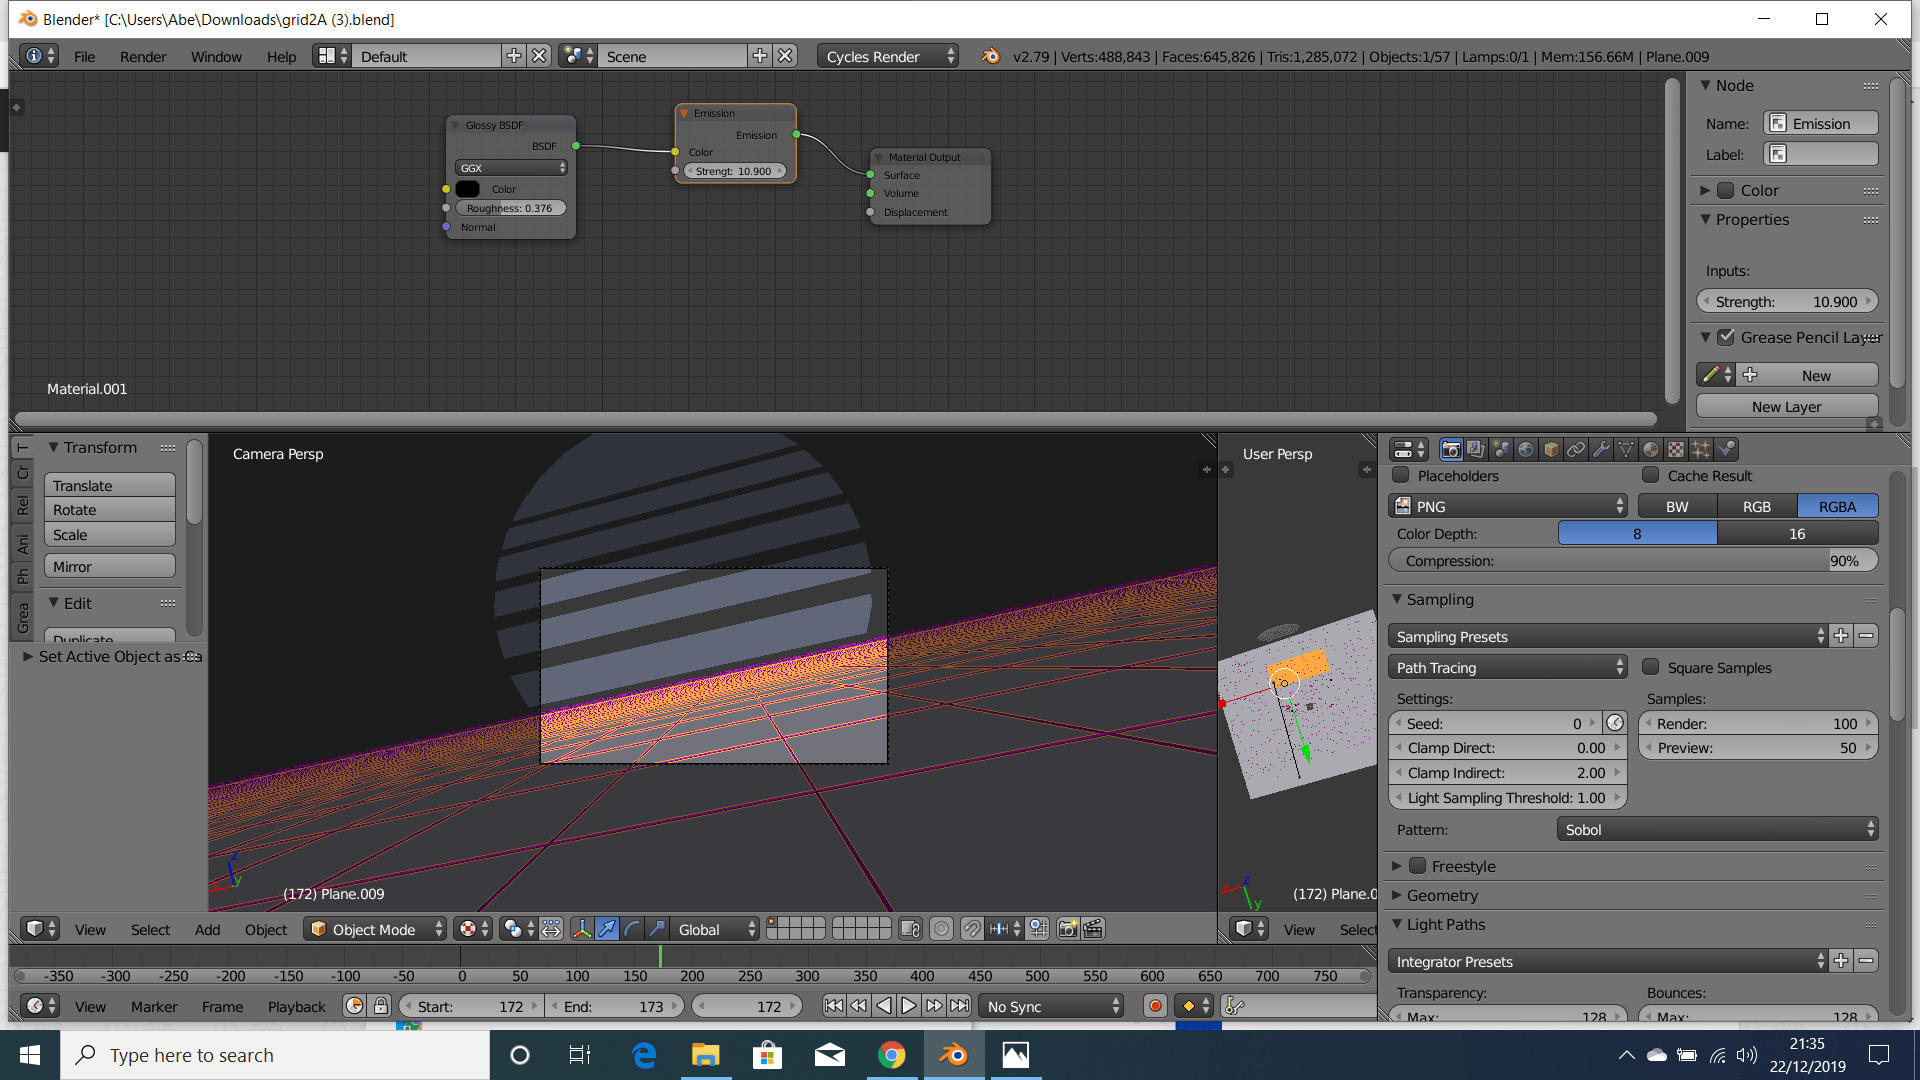Click the Glossy BSDF Color swatch
Viewport: 1920px width, 1080px height.
(x=467, y=189)
